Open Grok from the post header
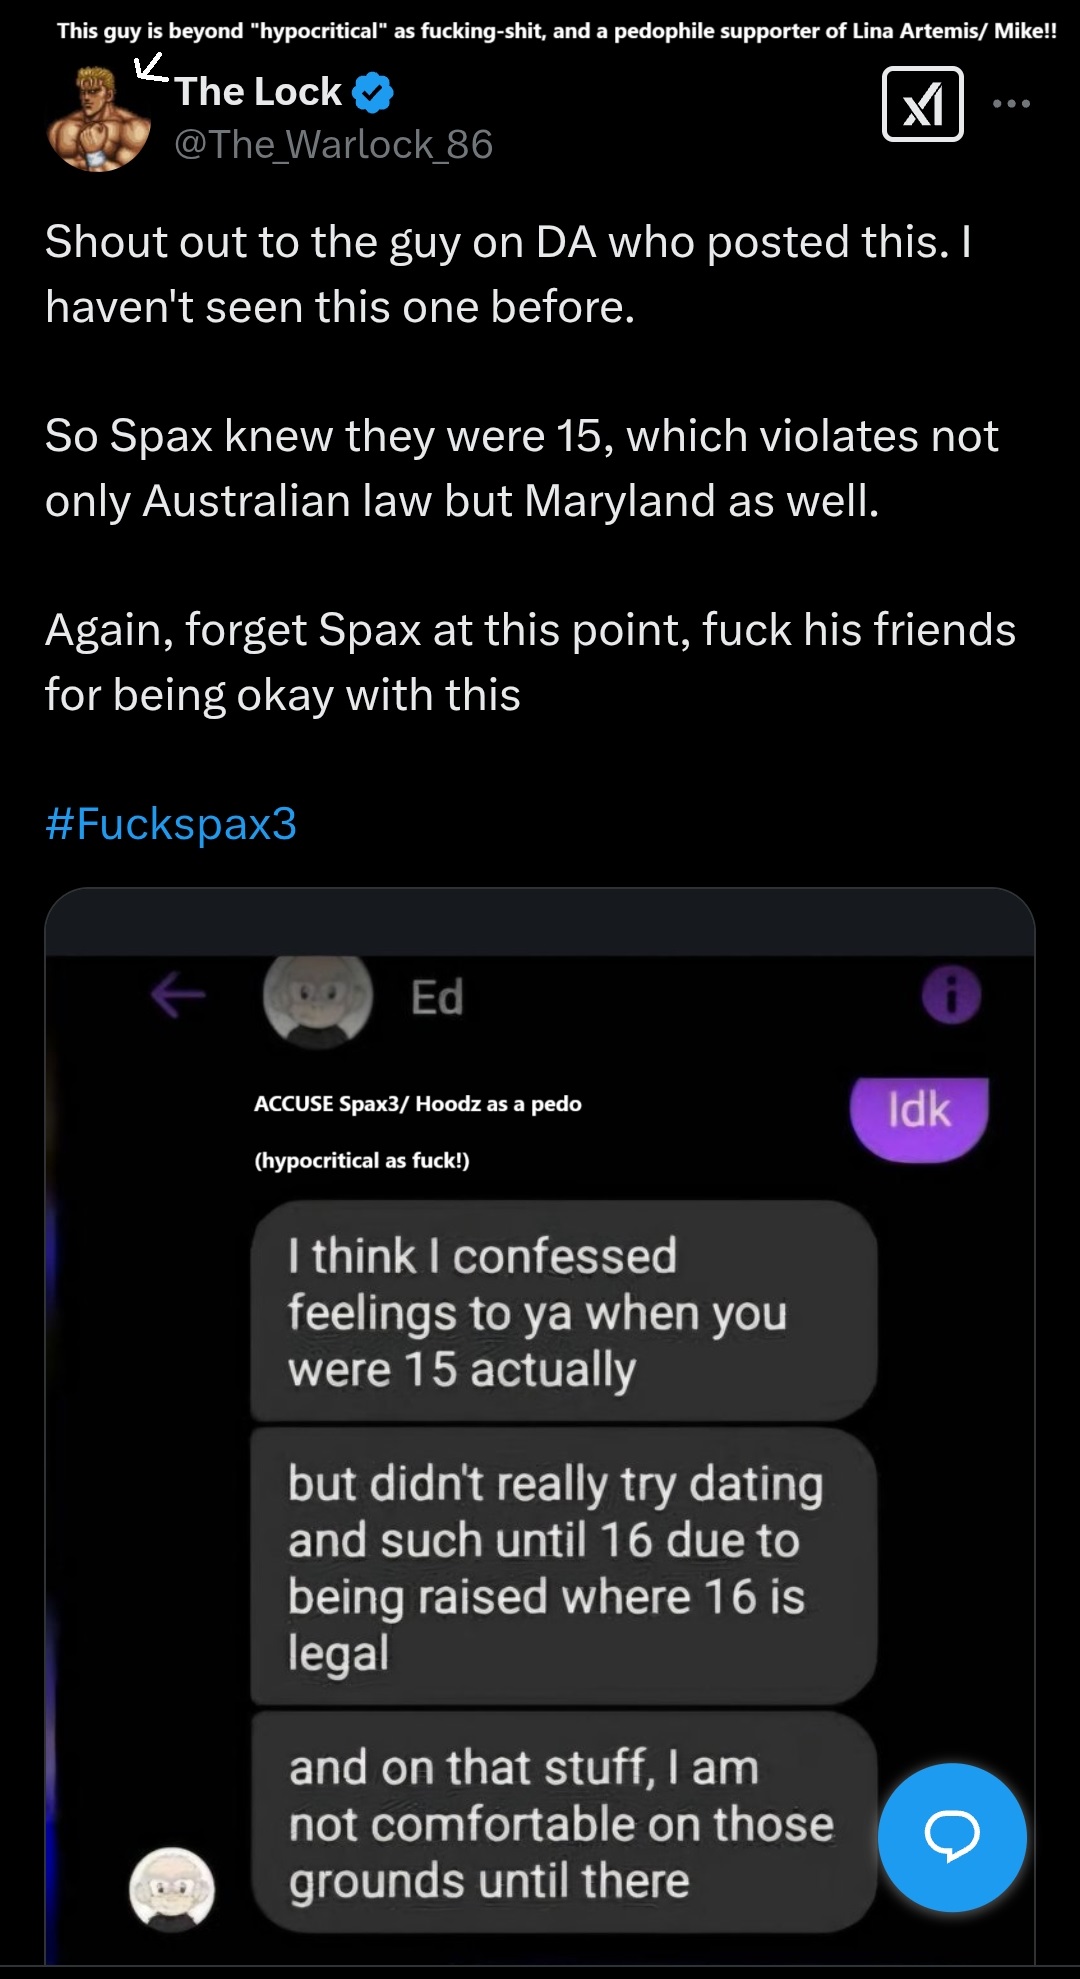This screenshot has width=1080, height=1979. 922,104
